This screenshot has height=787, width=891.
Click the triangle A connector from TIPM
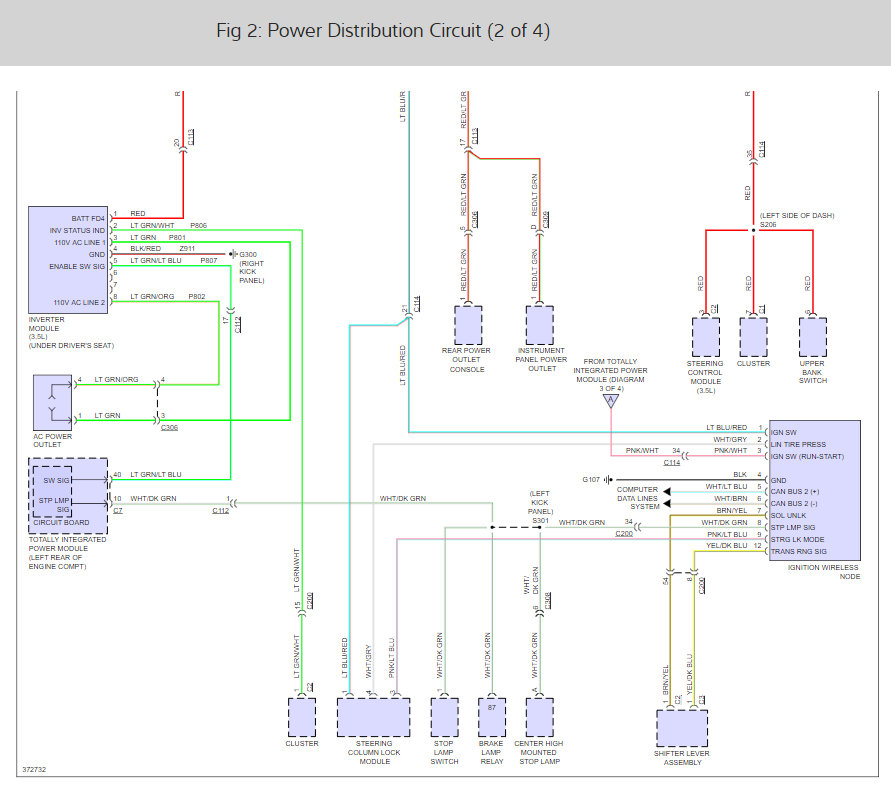[x=611, y=401]
